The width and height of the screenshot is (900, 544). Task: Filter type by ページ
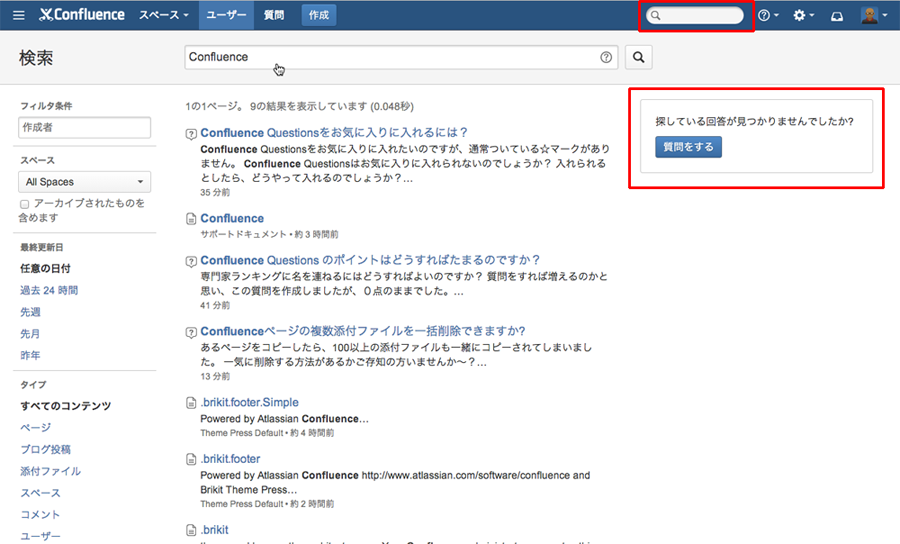pos(36,428)
